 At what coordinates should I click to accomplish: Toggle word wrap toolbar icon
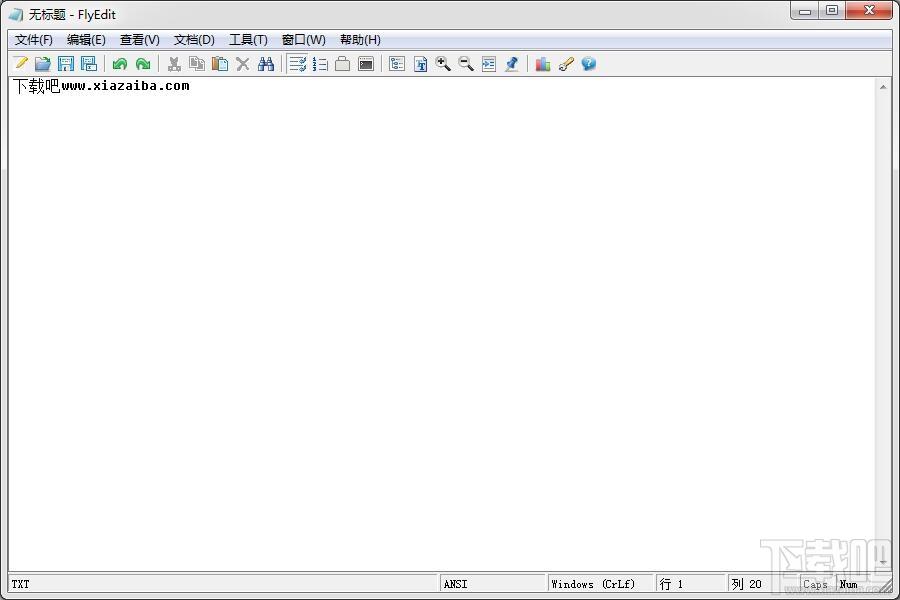pos(297,64)
